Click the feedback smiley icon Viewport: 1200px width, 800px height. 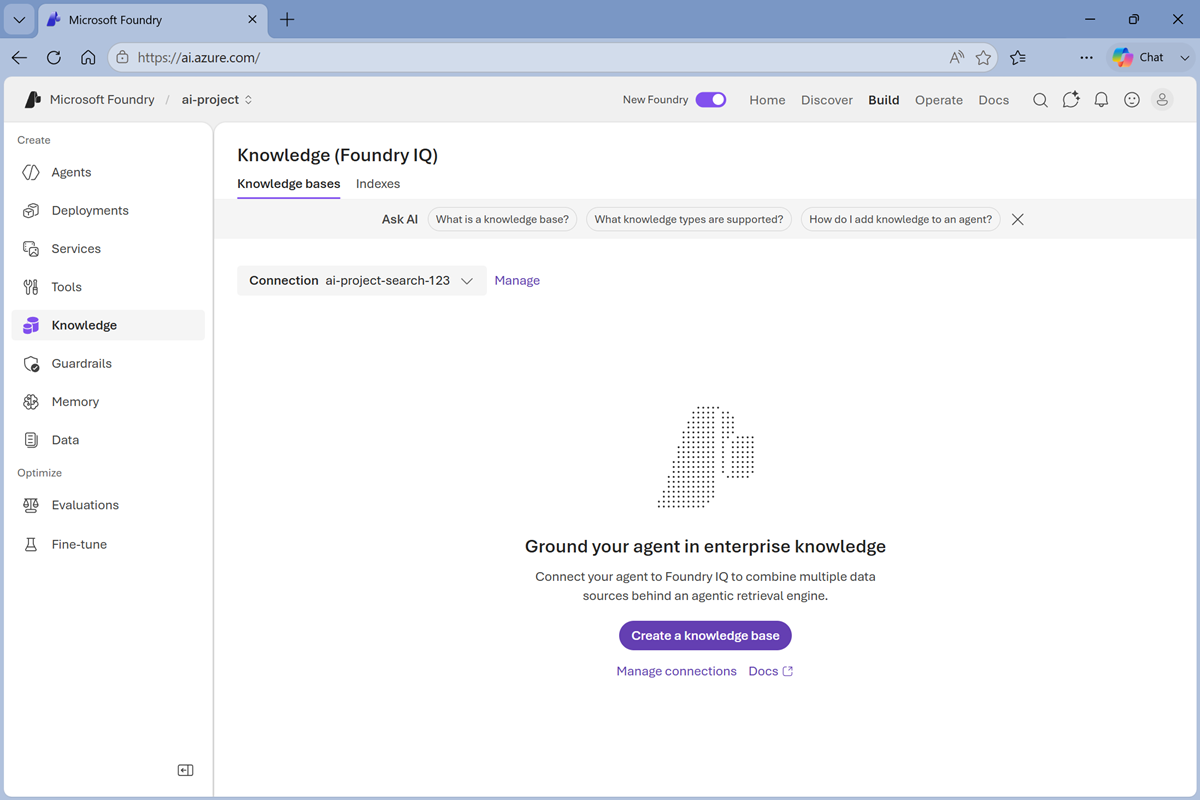coord(1132,100)
